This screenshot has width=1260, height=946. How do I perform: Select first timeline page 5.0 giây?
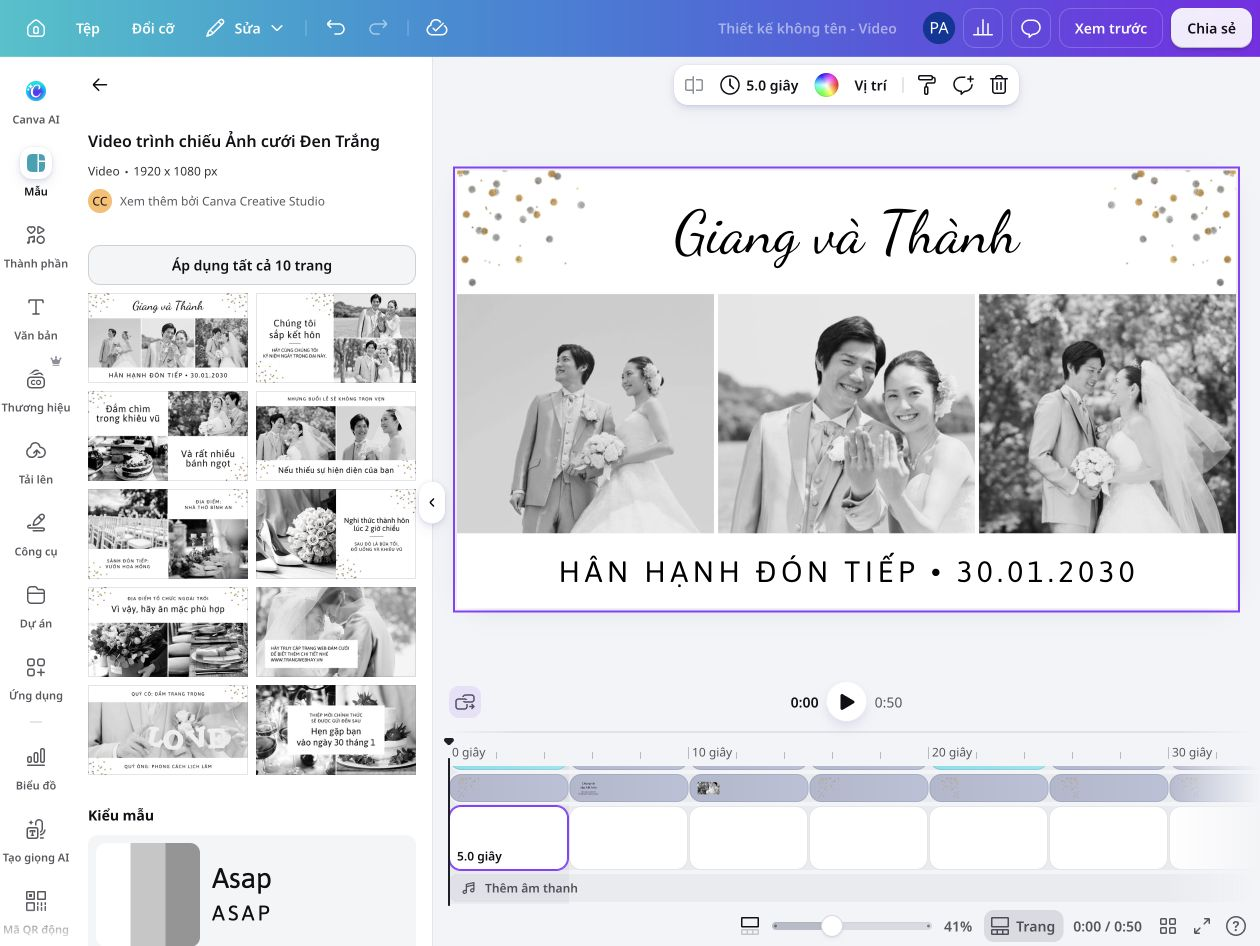[509, 838]
